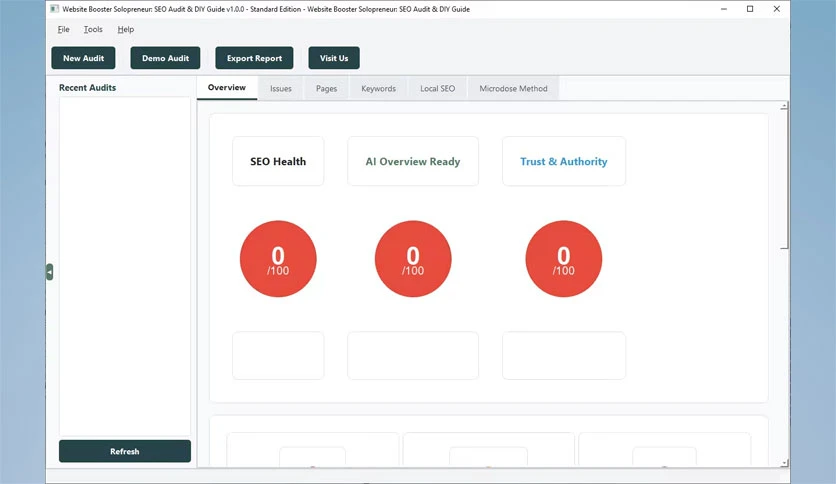
Task: Select the Keywords tab
Action: tap(379, 88)
